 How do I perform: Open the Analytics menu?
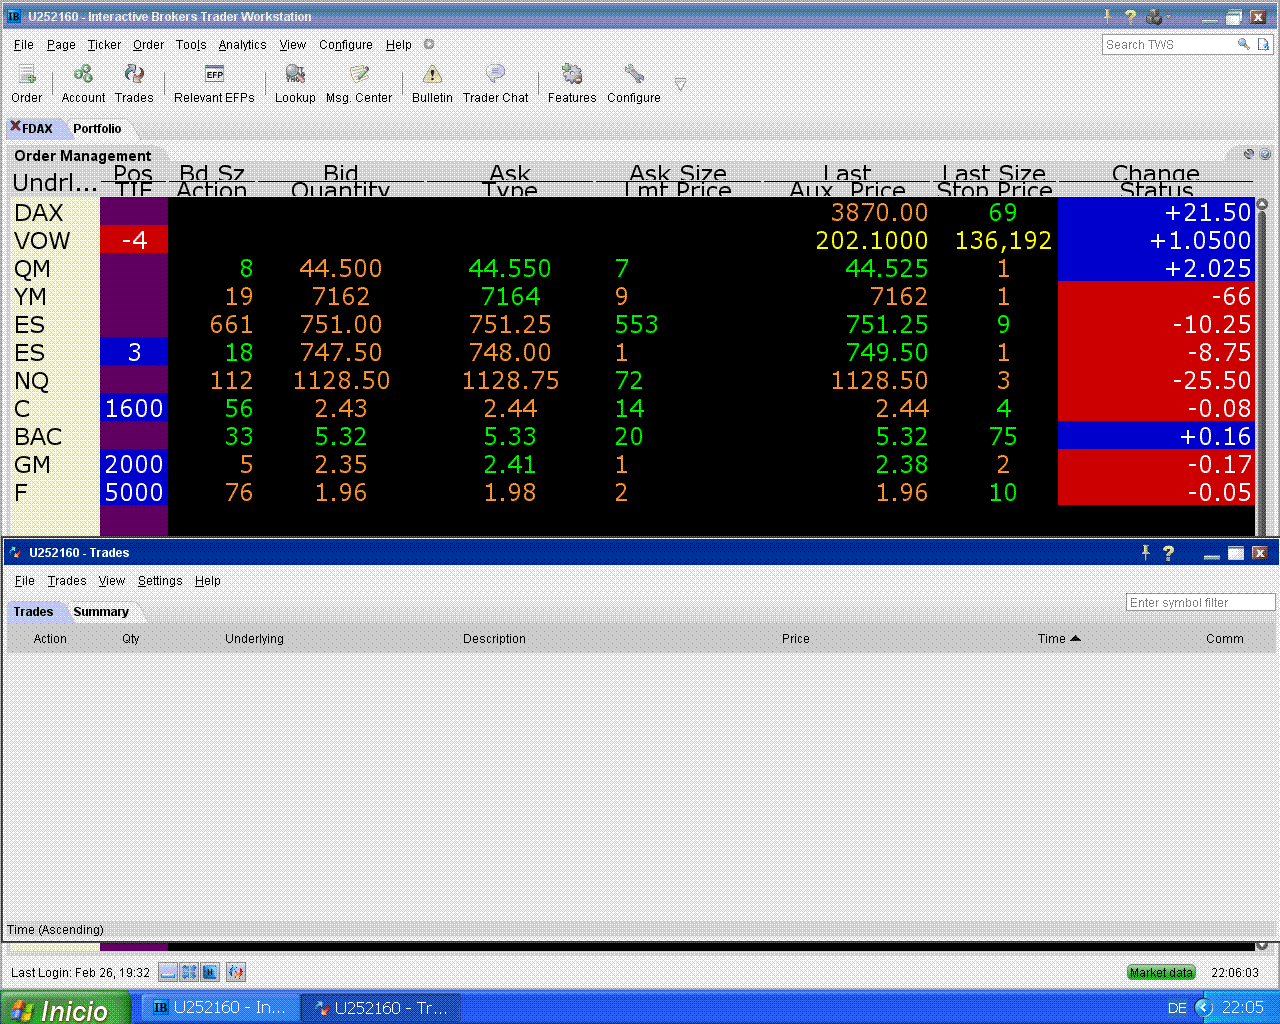[243, 45]
